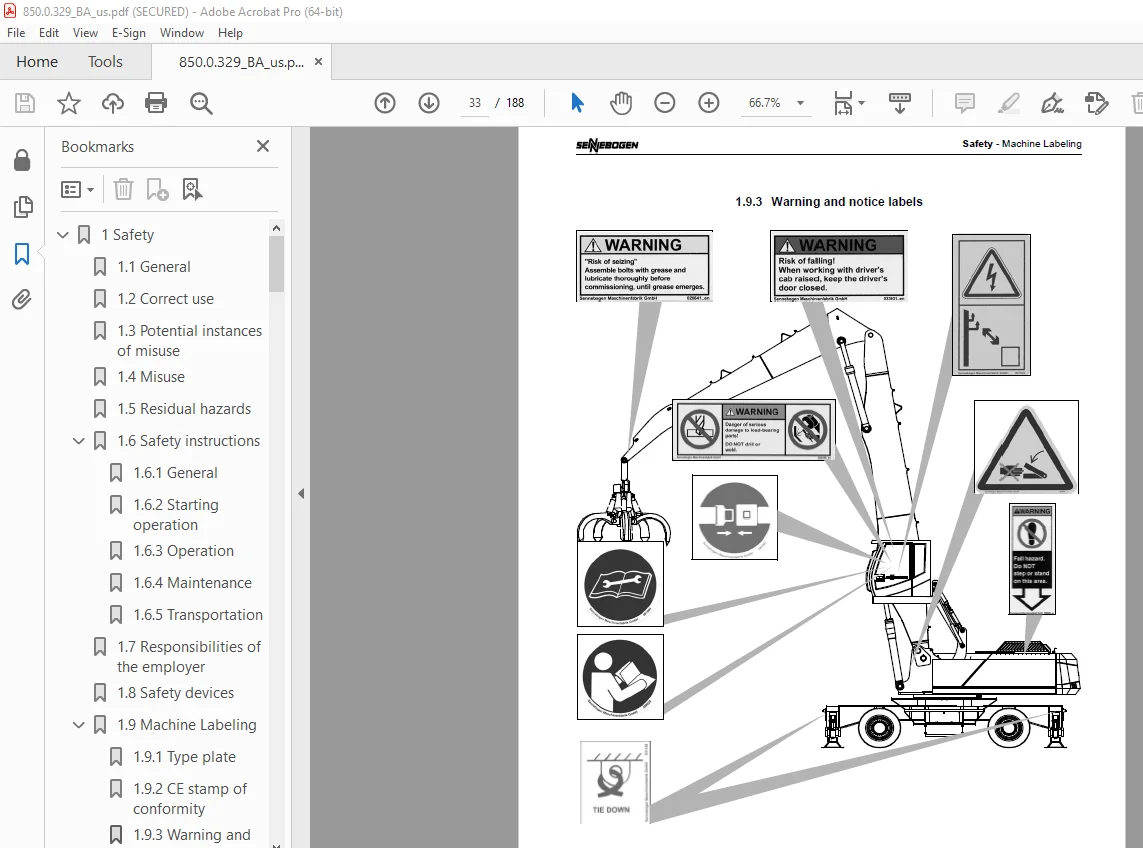Open zoom level dropdown arrow
Image resolution: width=1143 pixels, height=848 pixels.
tap(800, 103)
